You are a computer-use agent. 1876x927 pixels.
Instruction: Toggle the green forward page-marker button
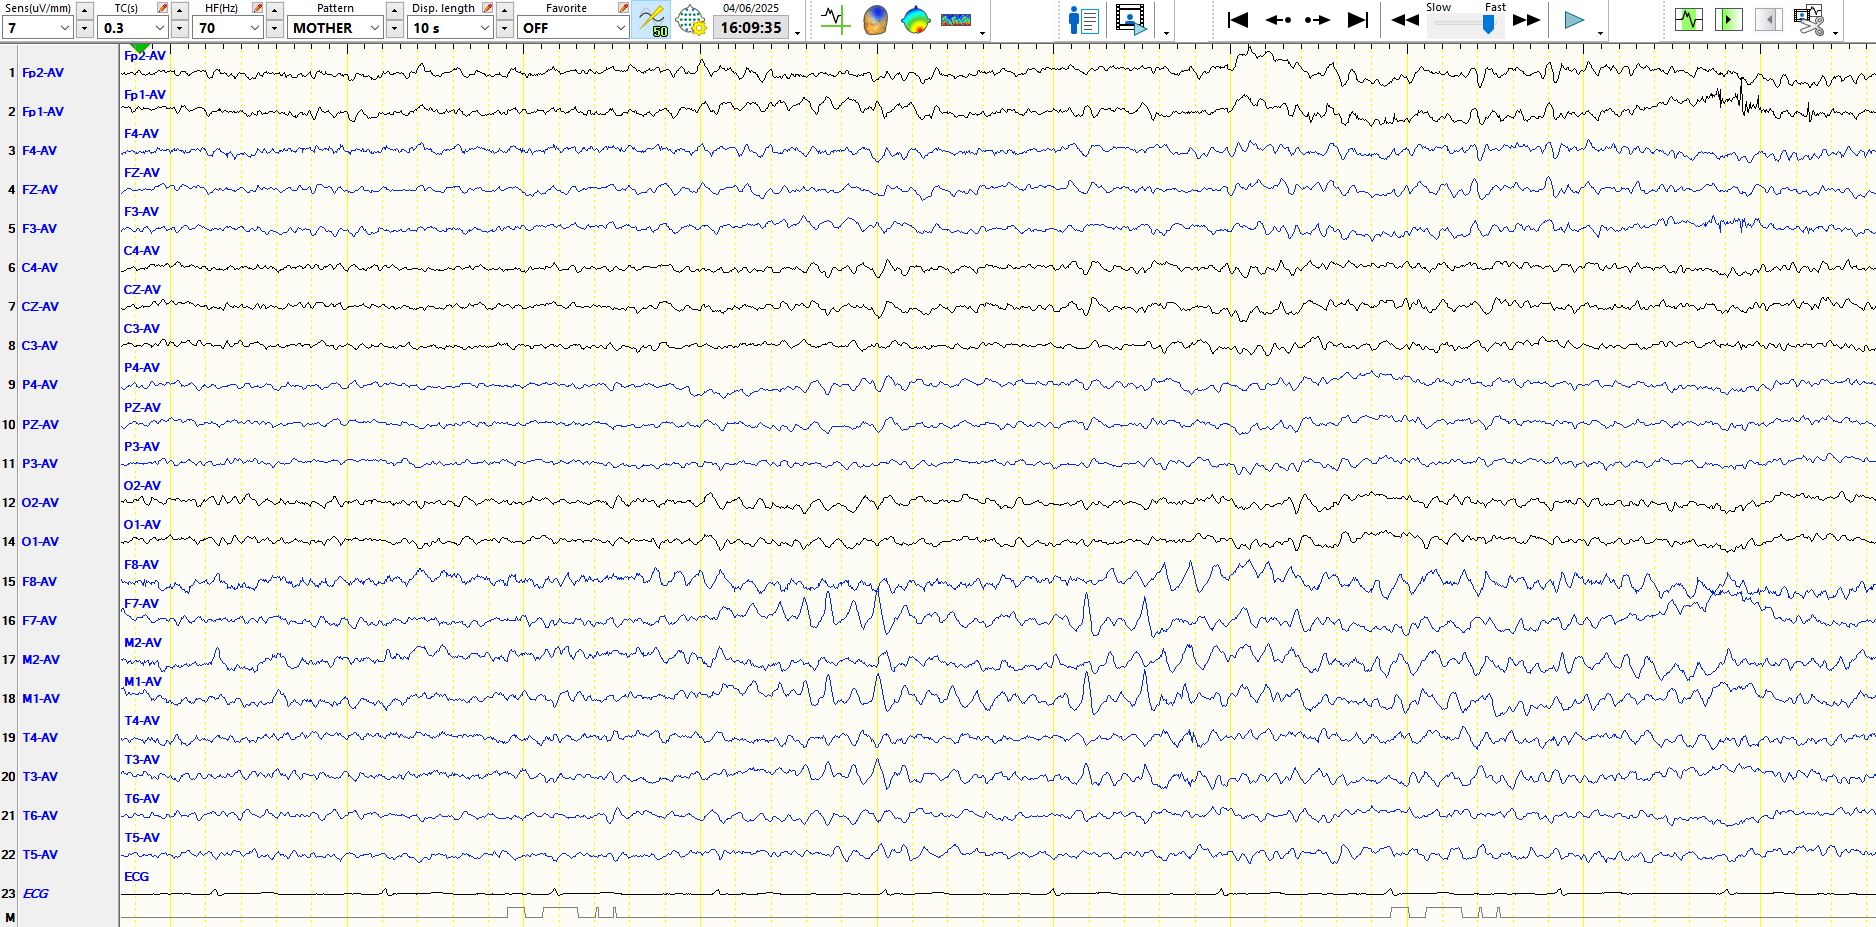tap(1728, 20)
